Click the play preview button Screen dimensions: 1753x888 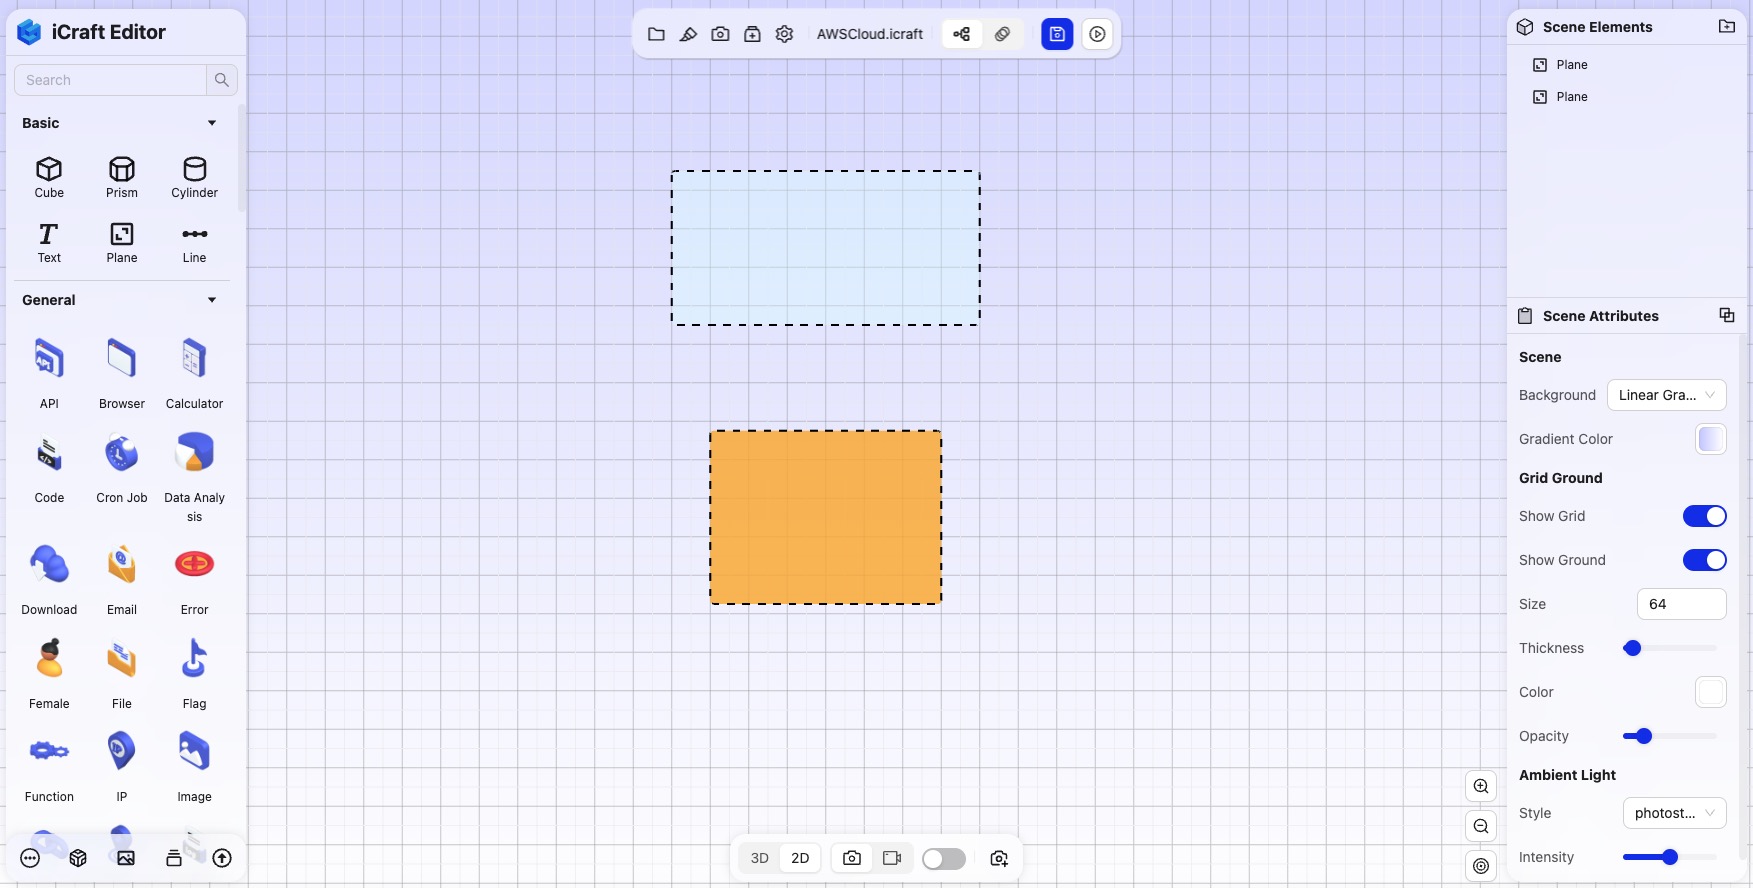click(1097, 34)
